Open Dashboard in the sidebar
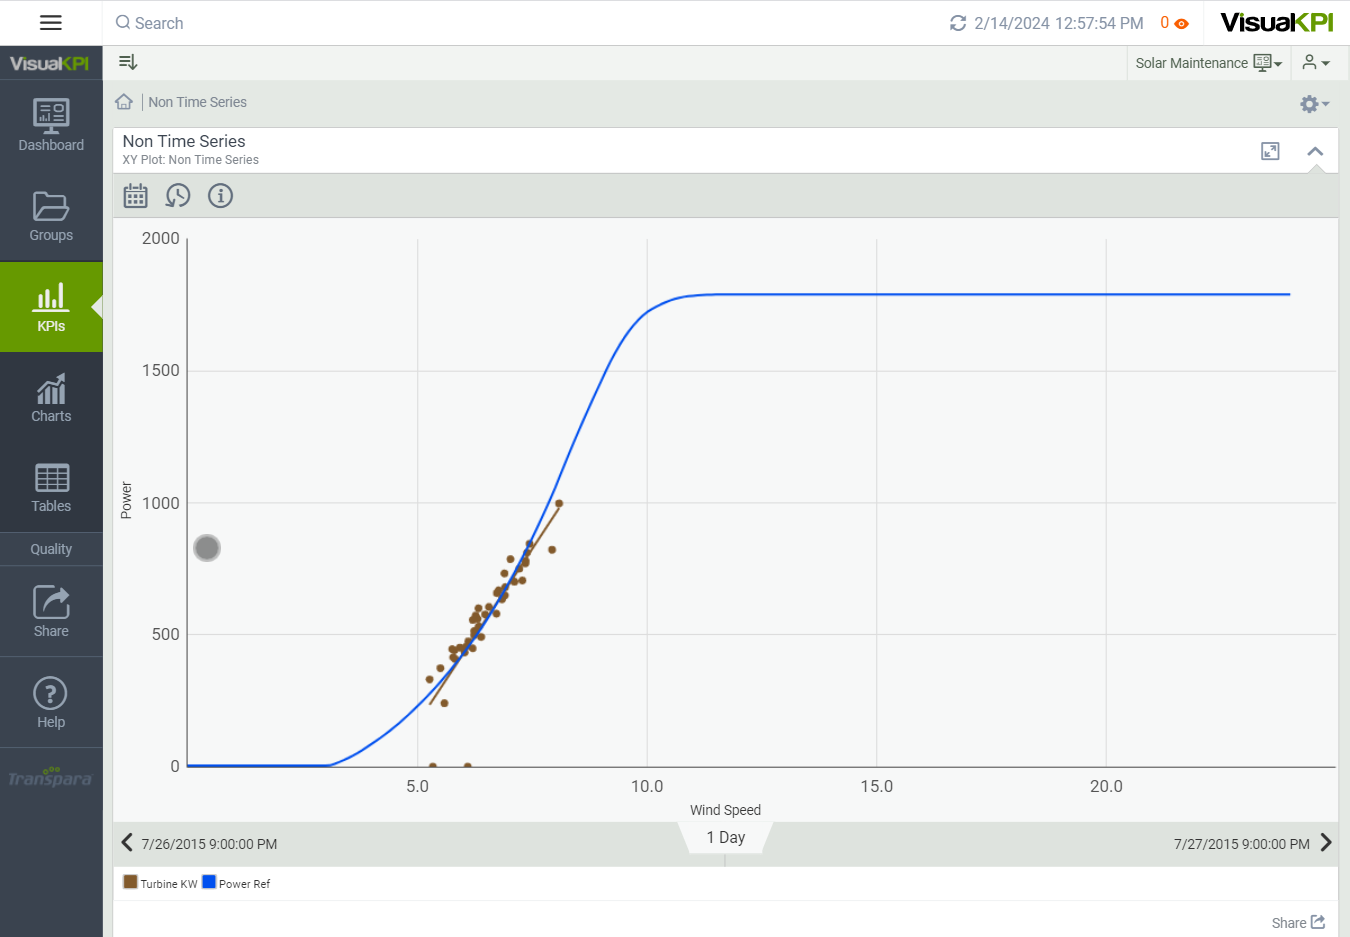The image size is (1350, 937). click(51, 126)
